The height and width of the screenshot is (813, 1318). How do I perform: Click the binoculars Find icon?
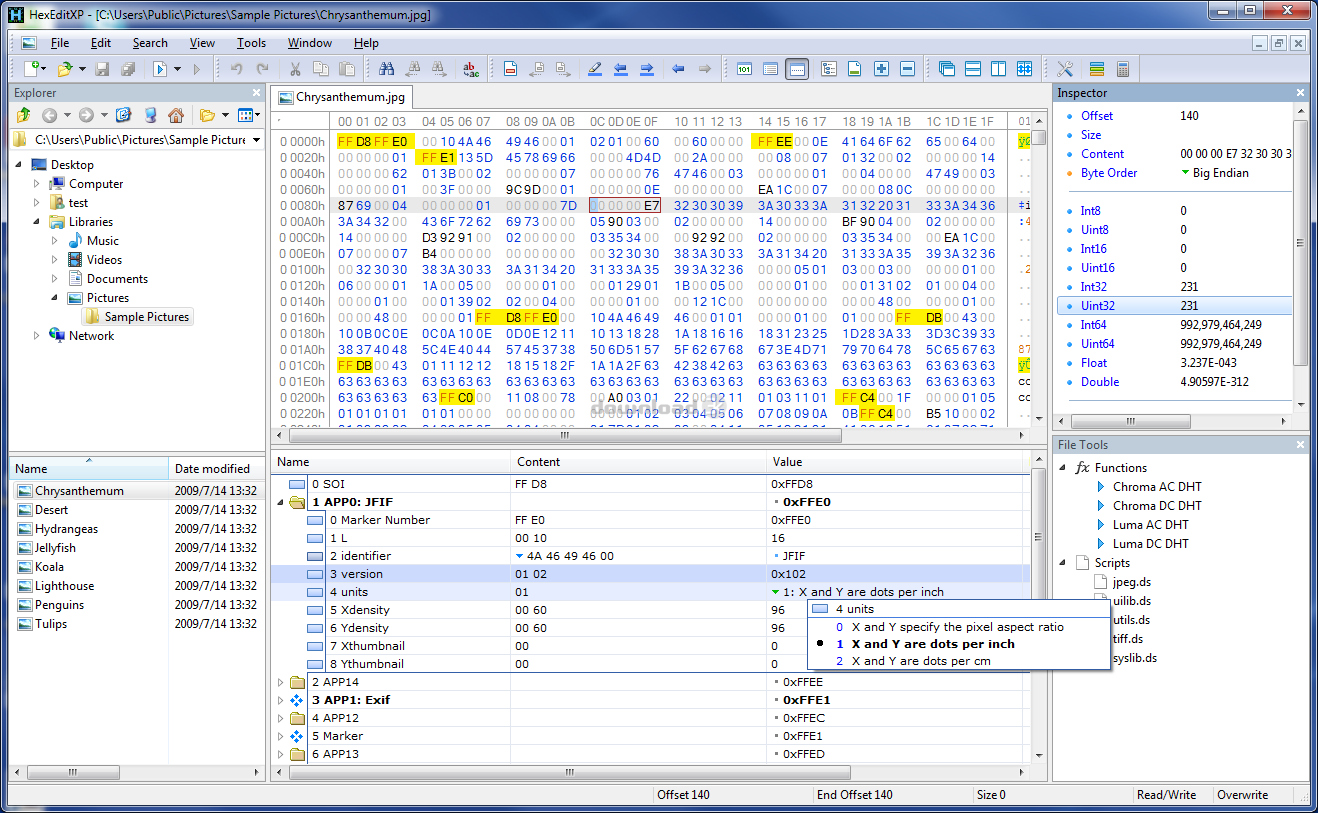[386, 69]
